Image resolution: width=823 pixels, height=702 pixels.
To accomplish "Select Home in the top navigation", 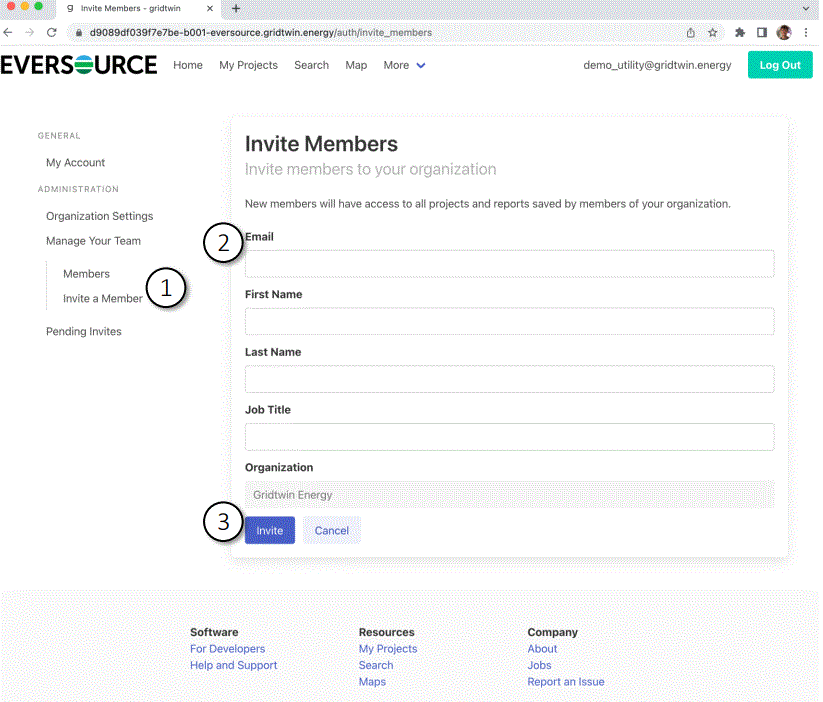I will (187, 65).
